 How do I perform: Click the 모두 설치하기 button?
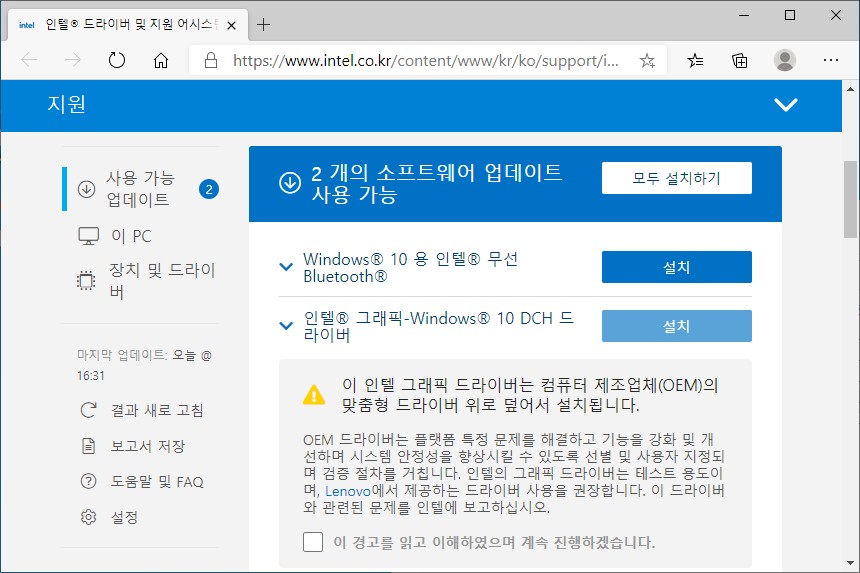pos(676,178)
